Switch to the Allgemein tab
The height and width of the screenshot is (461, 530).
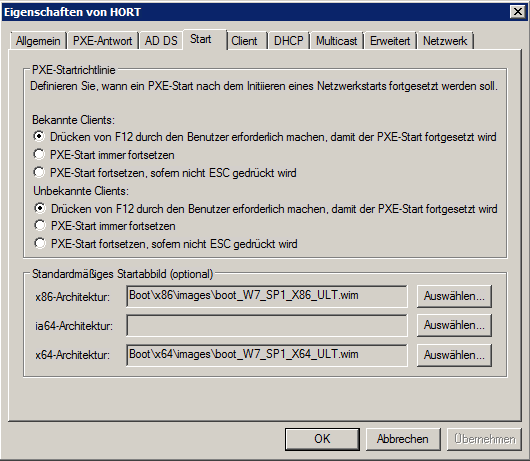[38, 41]
